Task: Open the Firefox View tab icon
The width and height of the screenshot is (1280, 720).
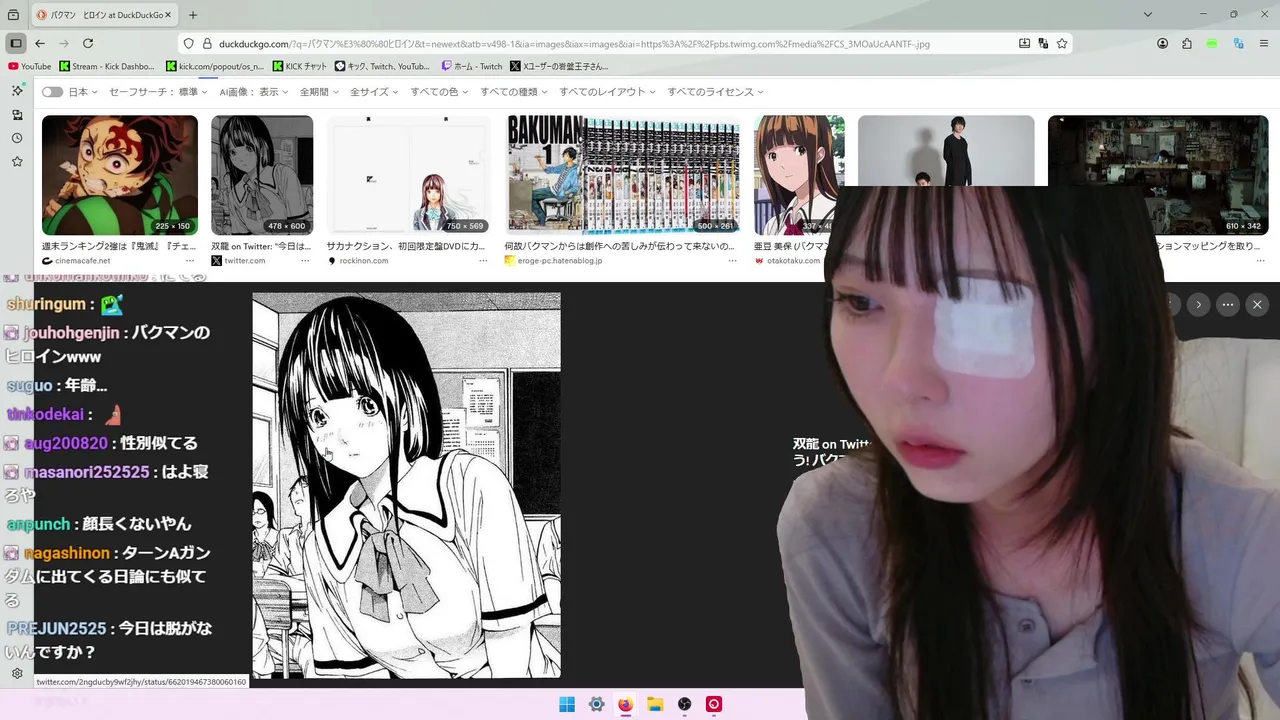Action: [x=13, y=15]
